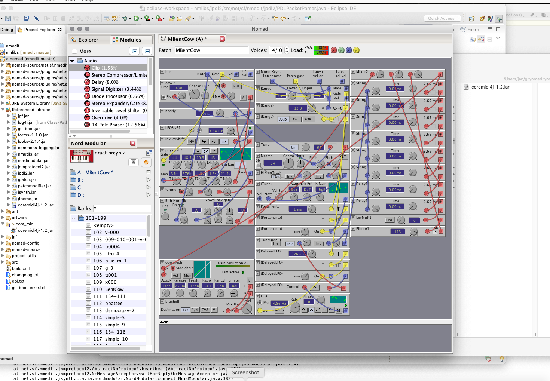Image resolution: width=550 pixels, height=381 pixels.
Task: Collapse the top folder in the modules tree
Action: pyautogui.click(x=72, y=61)
